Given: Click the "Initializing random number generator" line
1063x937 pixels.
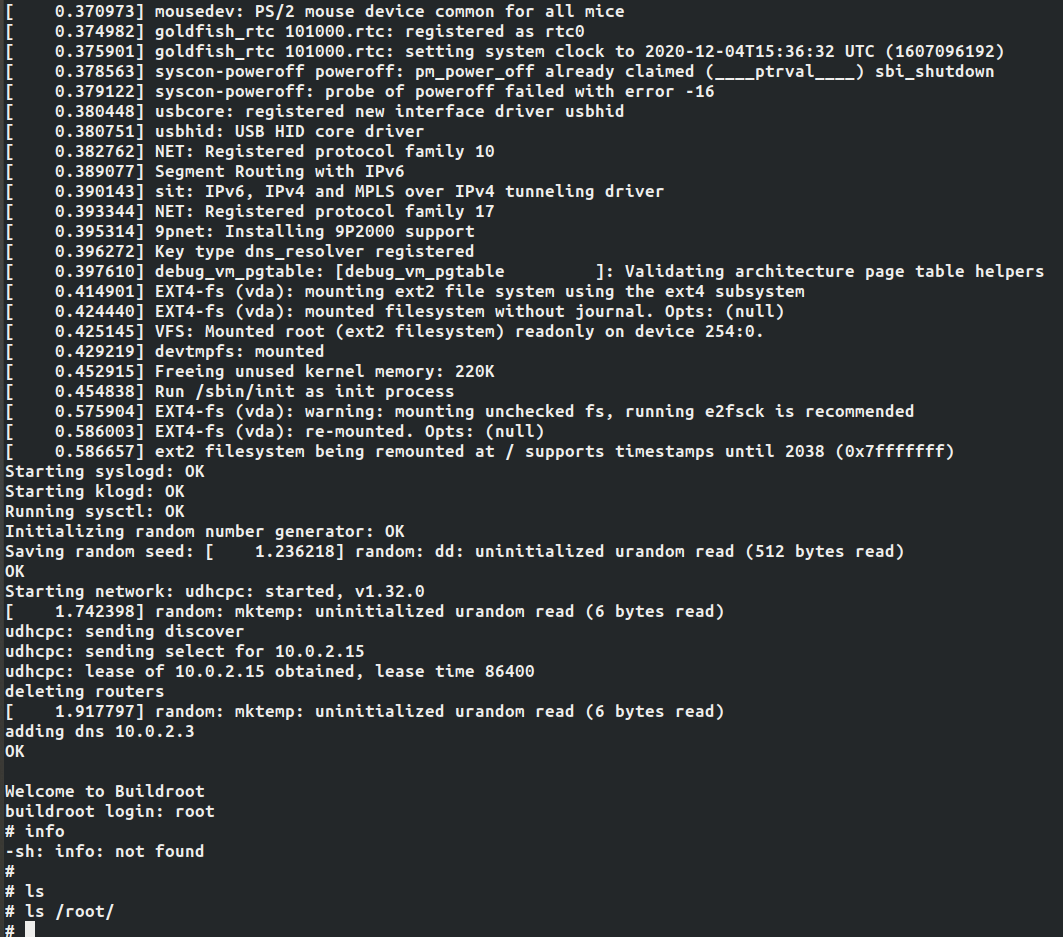Looking at the screenshot, I should (205, 531).
